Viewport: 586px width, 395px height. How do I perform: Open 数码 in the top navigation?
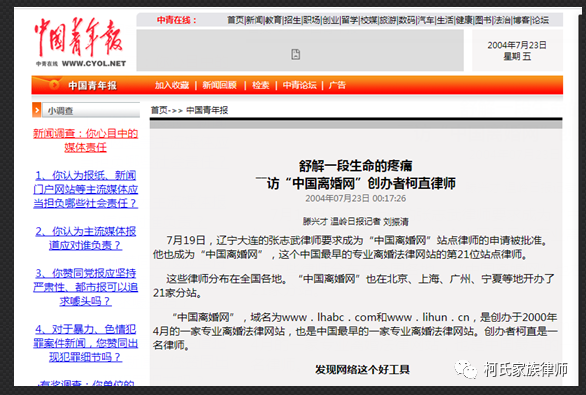click(407, 20)
